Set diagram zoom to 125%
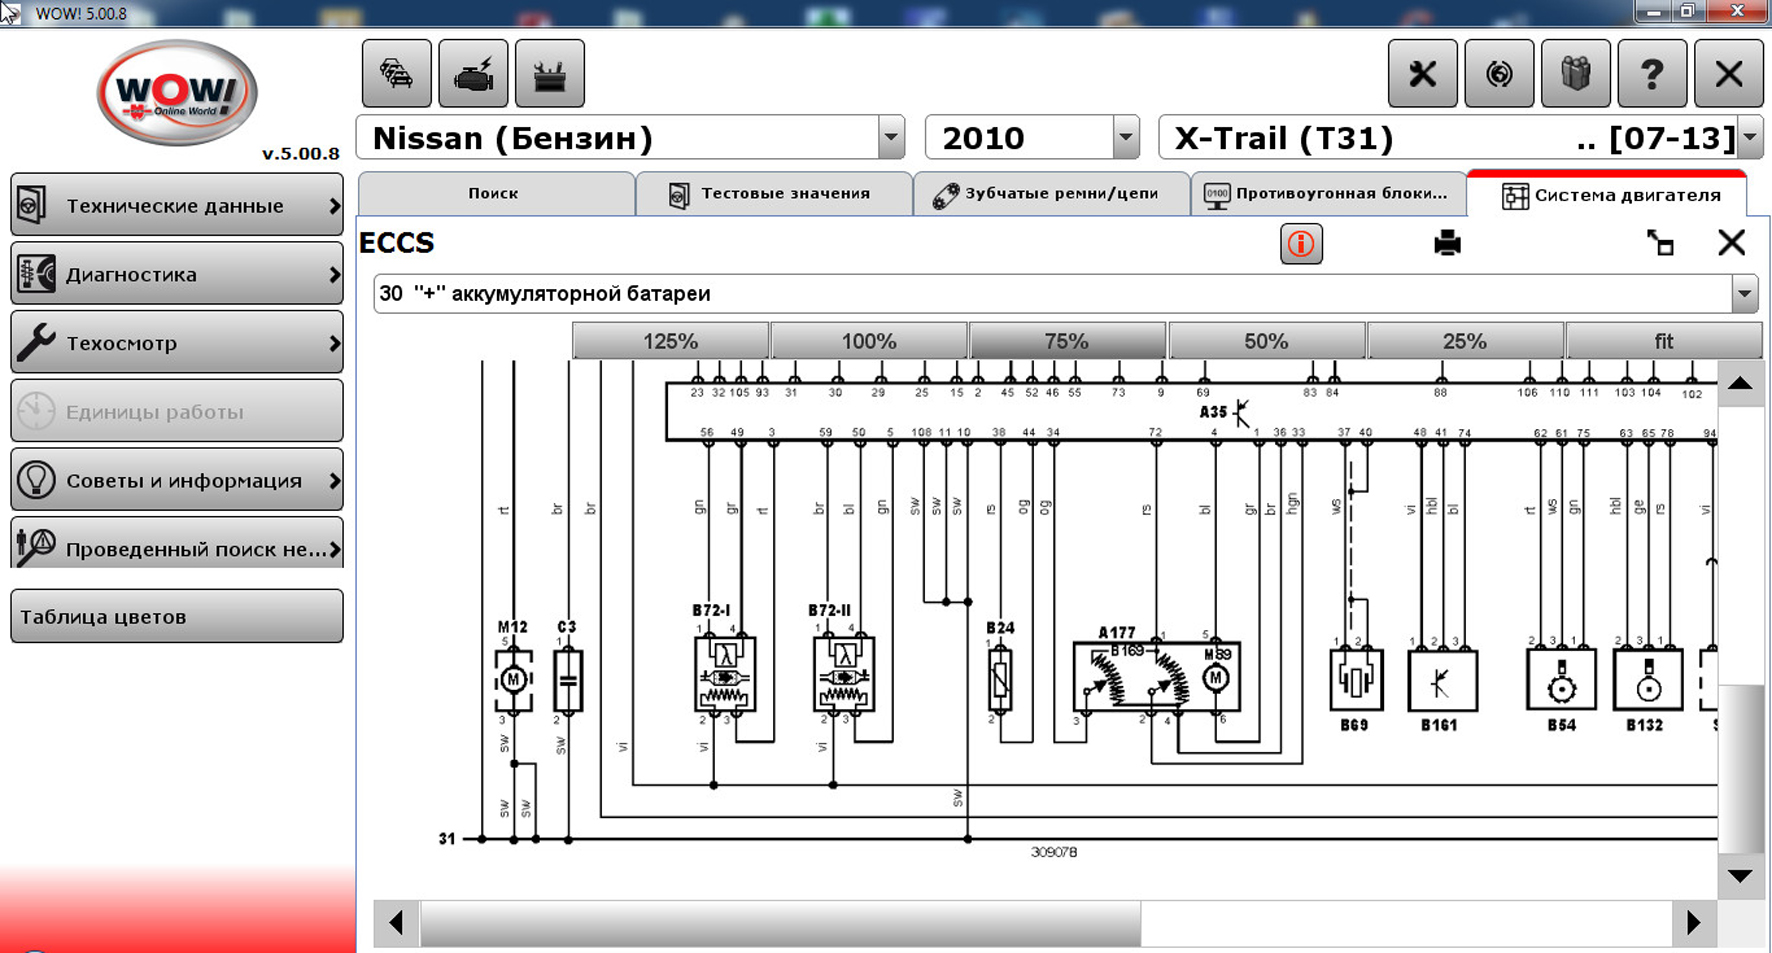 coord(670,342)
